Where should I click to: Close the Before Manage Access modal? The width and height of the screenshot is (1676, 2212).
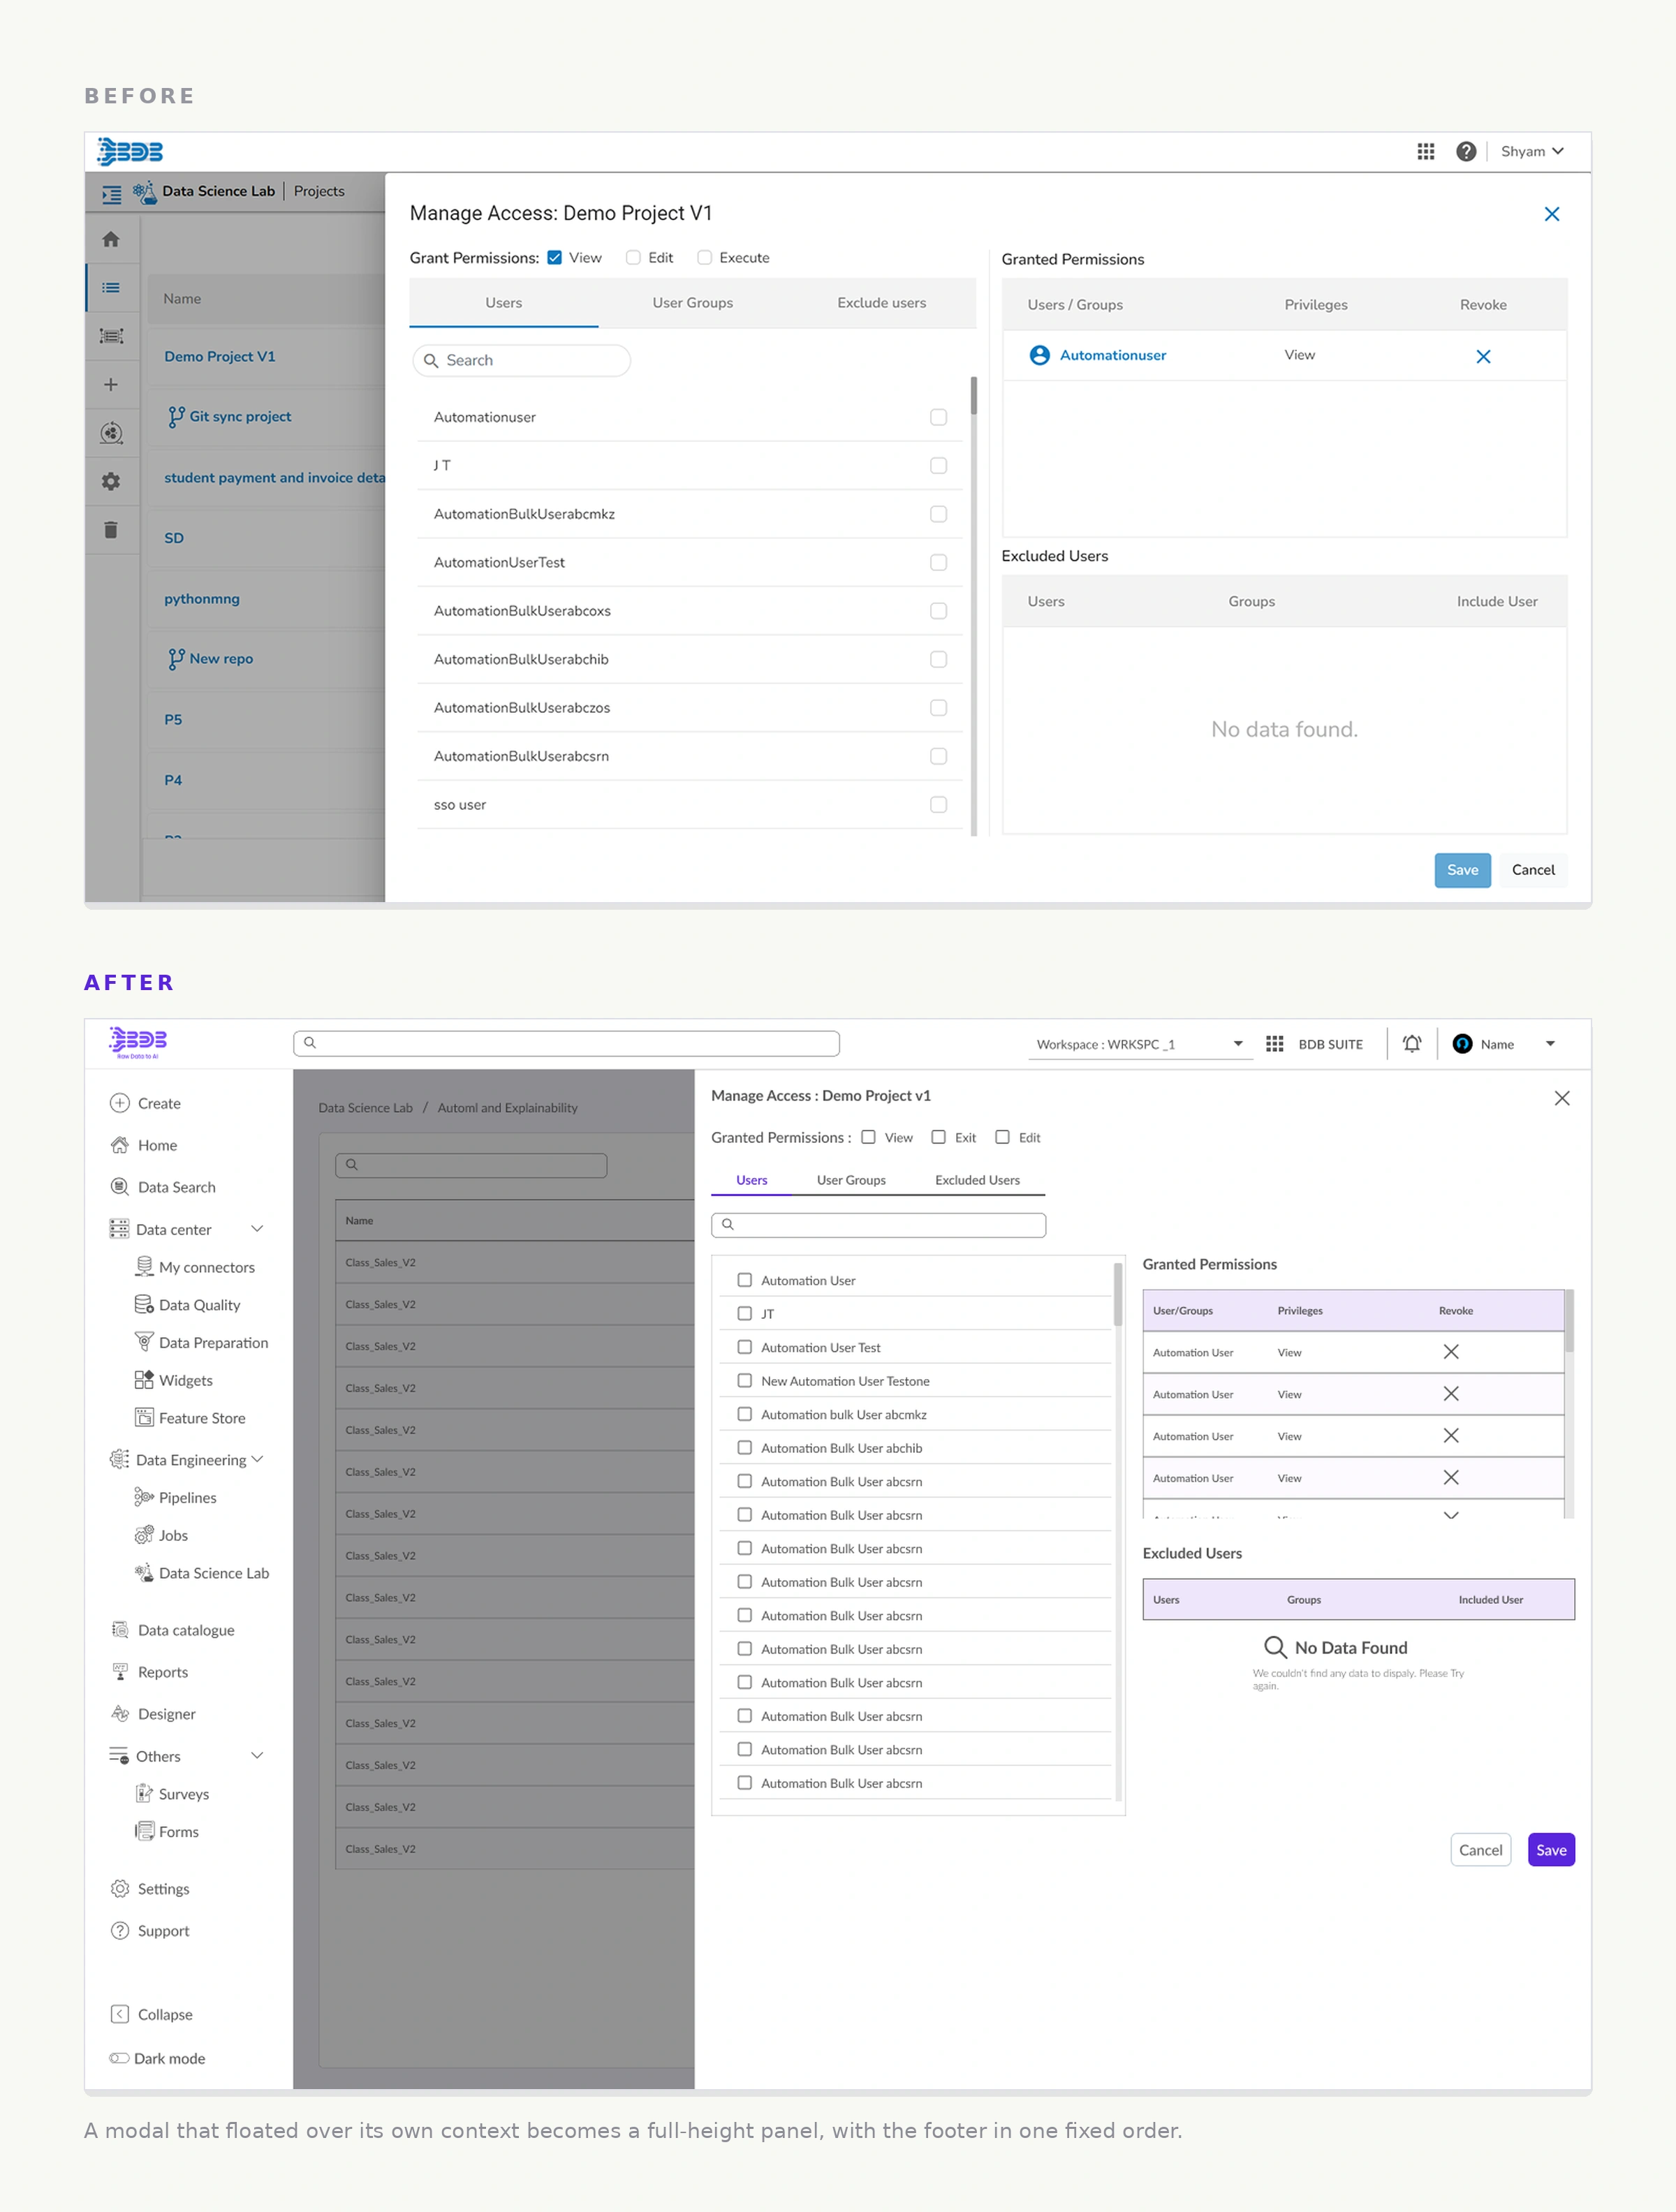point(1551,214)
